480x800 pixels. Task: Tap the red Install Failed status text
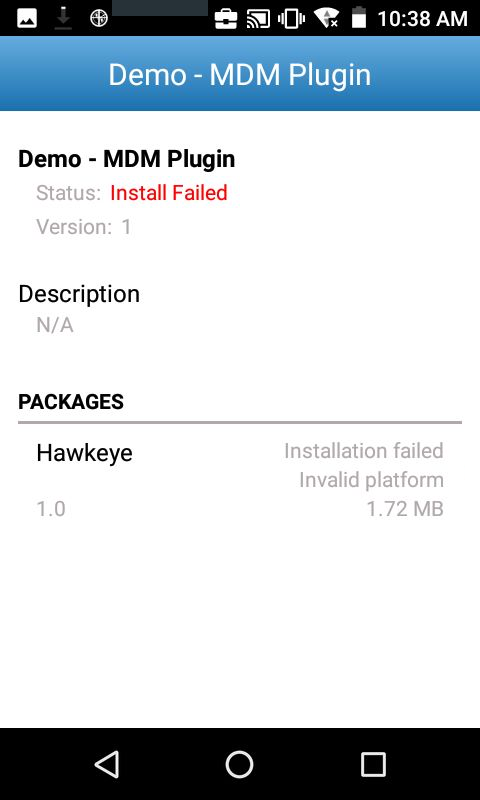click(x=169, y=193)
